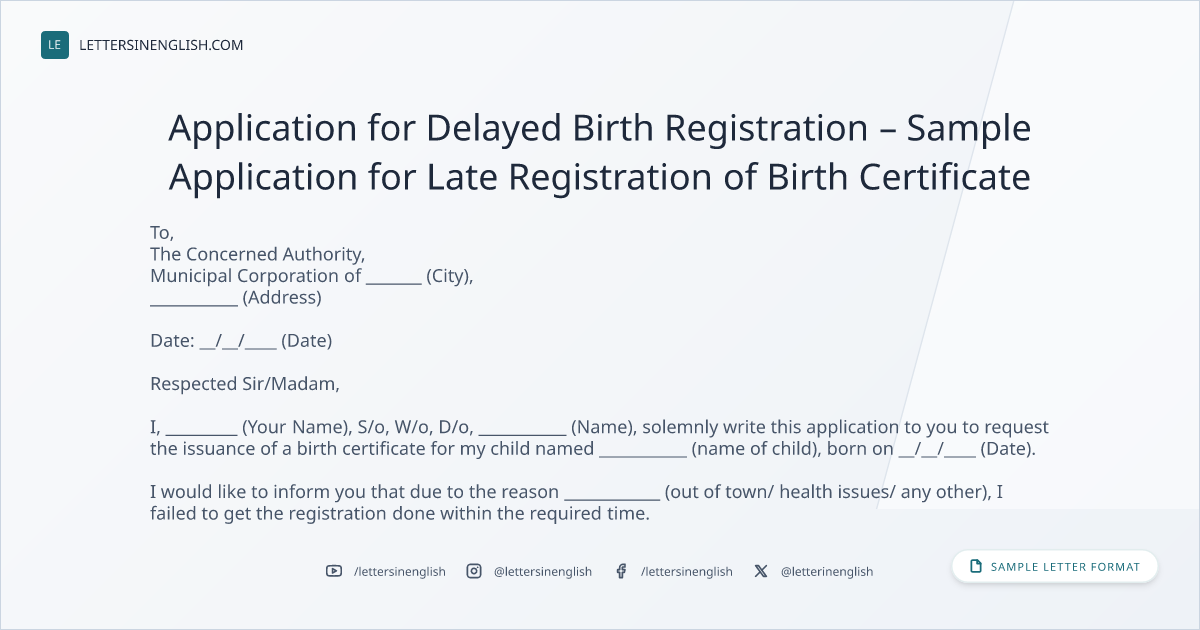This screenshot has width=1200, height=630.
Task: Click the YouTube icon
Action: pyautogui.click(x=334, y=571)
